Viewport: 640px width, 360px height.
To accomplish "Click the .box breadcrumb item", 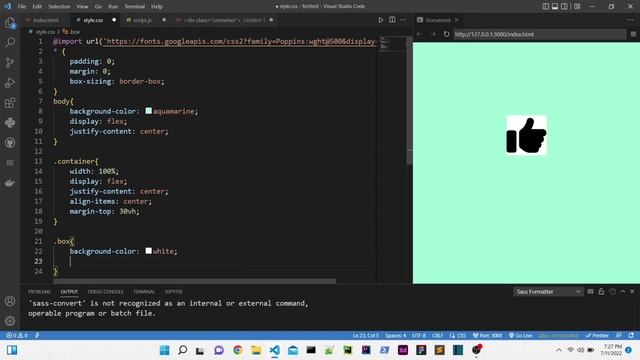I will click(71, 31).
